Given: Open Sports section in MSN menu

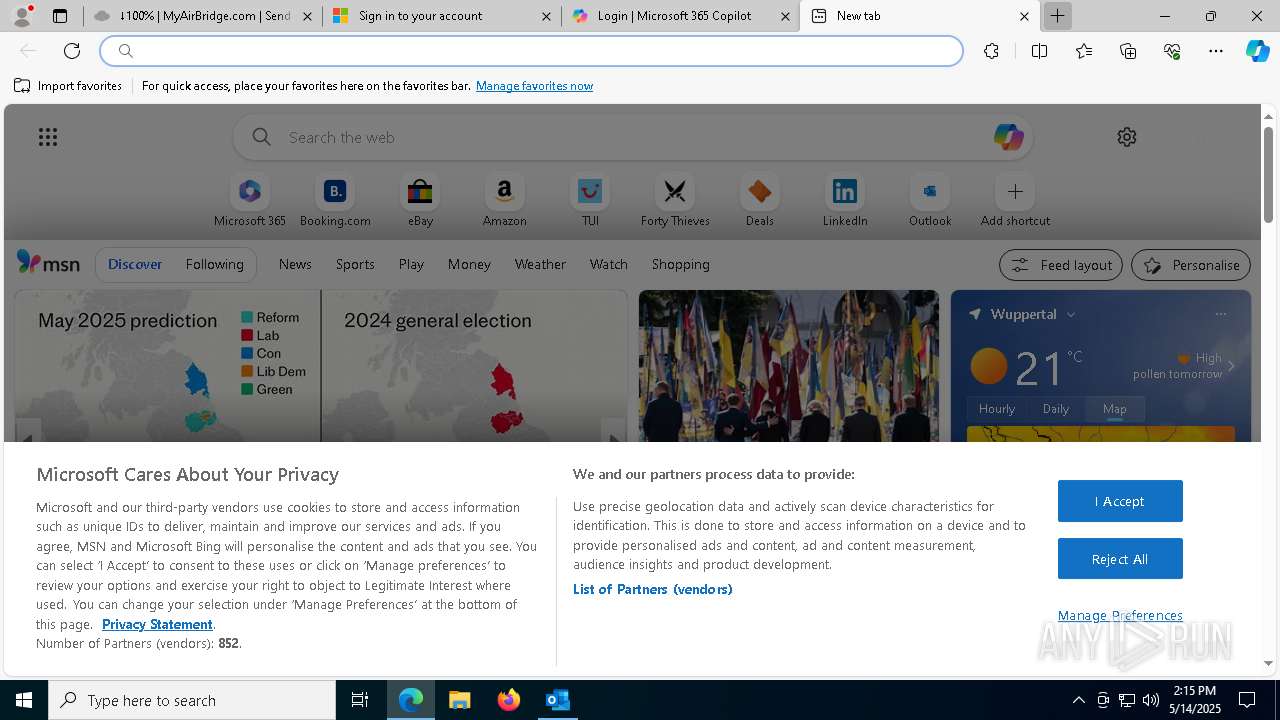Looking at the screenshot, I should click(x=355, y=264).
